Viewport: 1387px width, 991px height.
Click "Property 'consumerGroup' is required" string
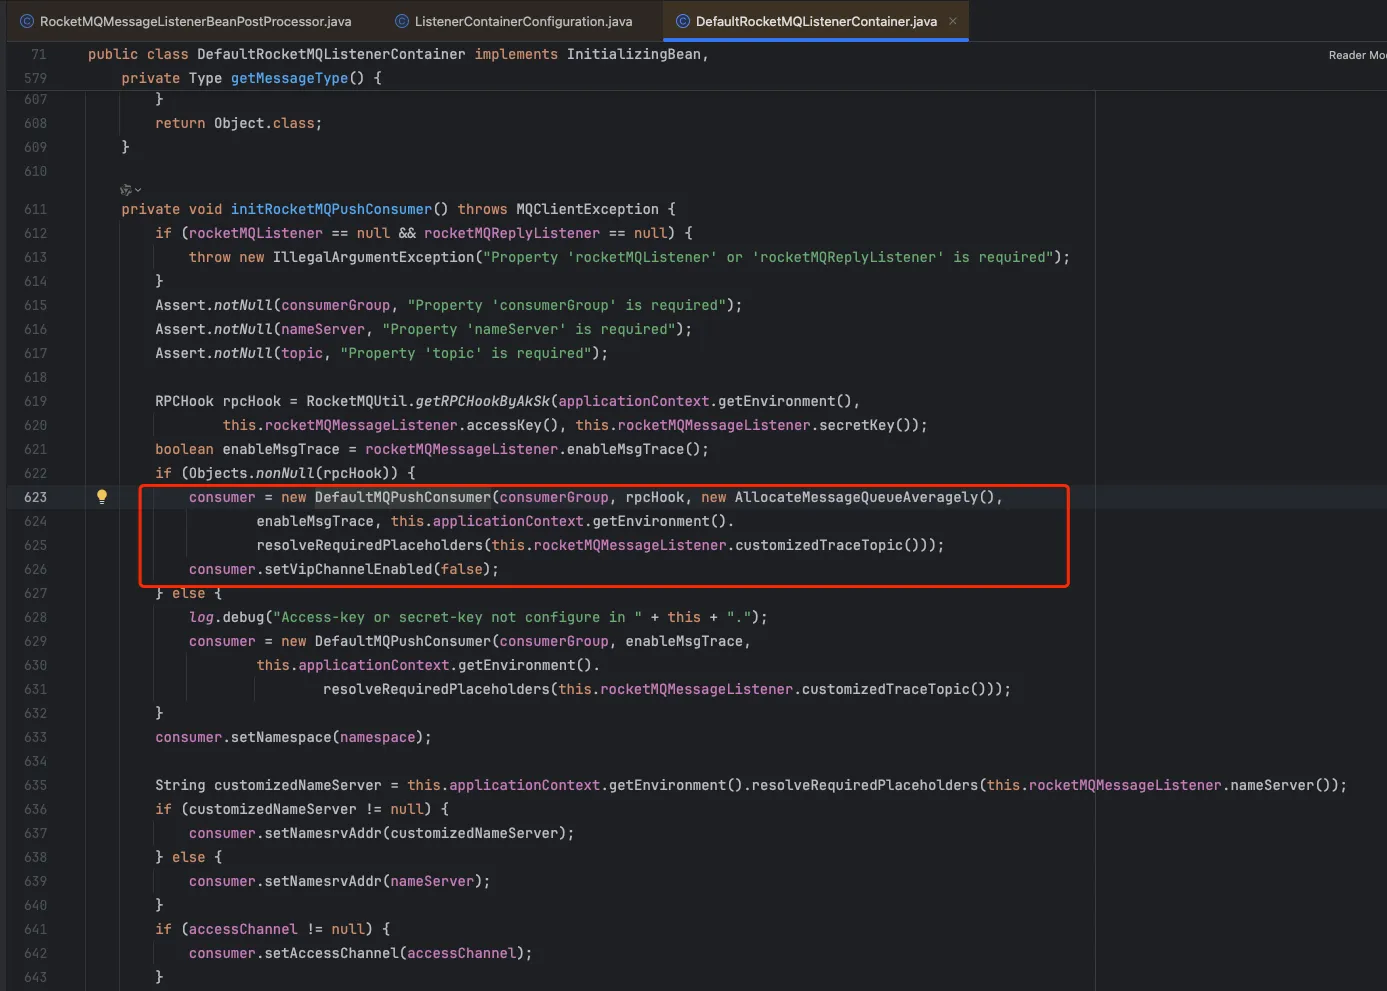click(566, 305)
